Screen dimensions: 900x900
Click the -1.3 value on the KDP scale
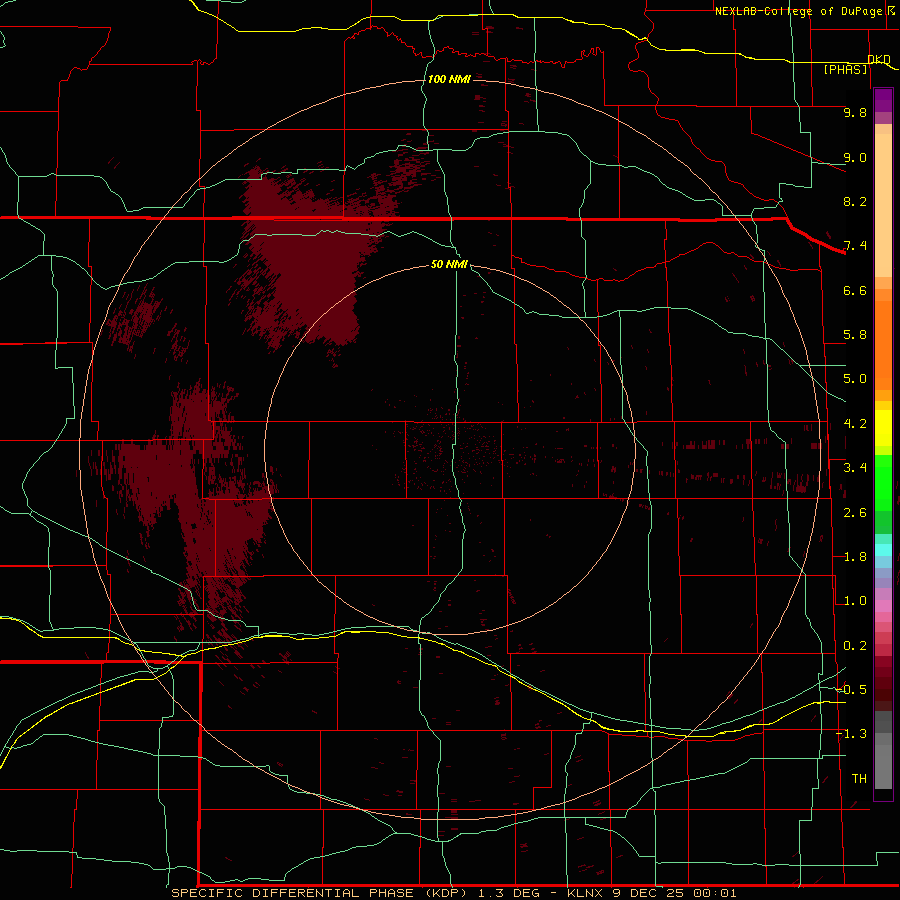851,734
